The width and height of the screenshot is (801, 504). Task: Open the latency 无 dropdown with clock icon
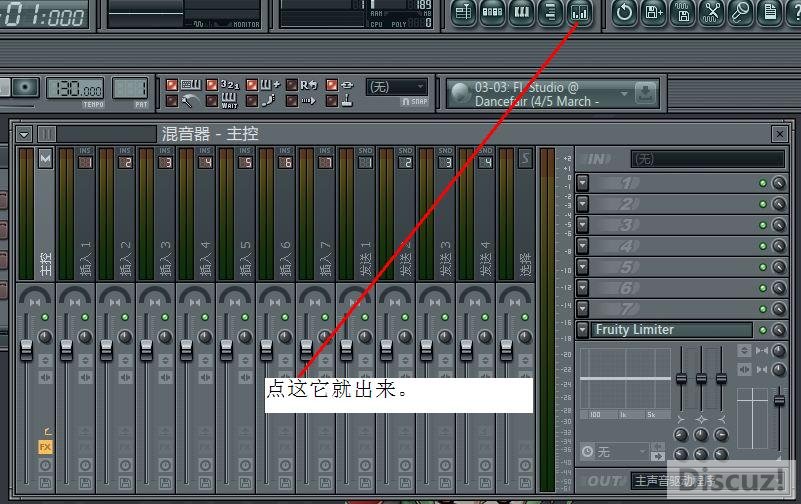(x=614, y=452)
